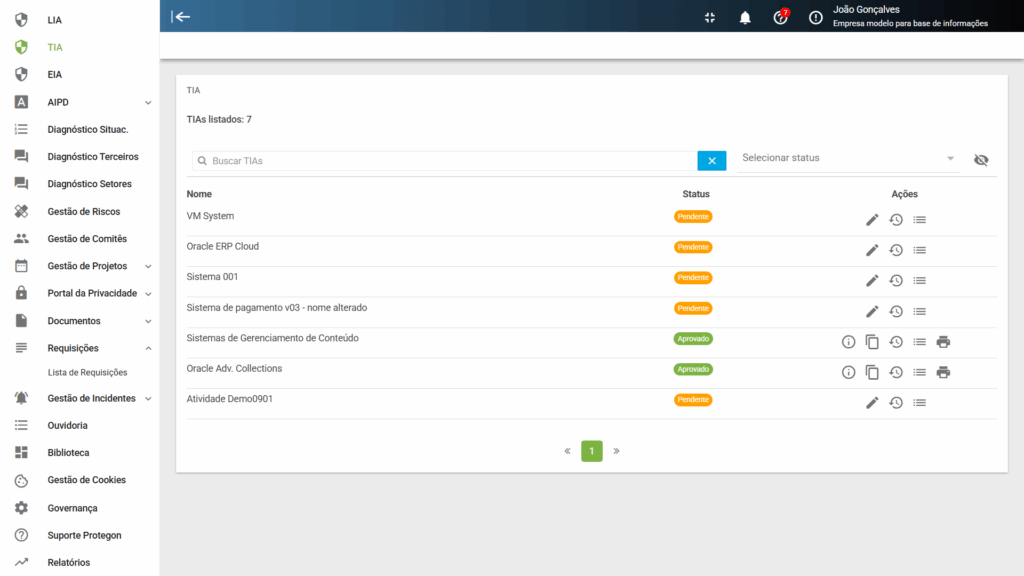Click Aprovado badge of Oracle Adv. Collections
Viewport: 1024px width, 576px height.
693,370
